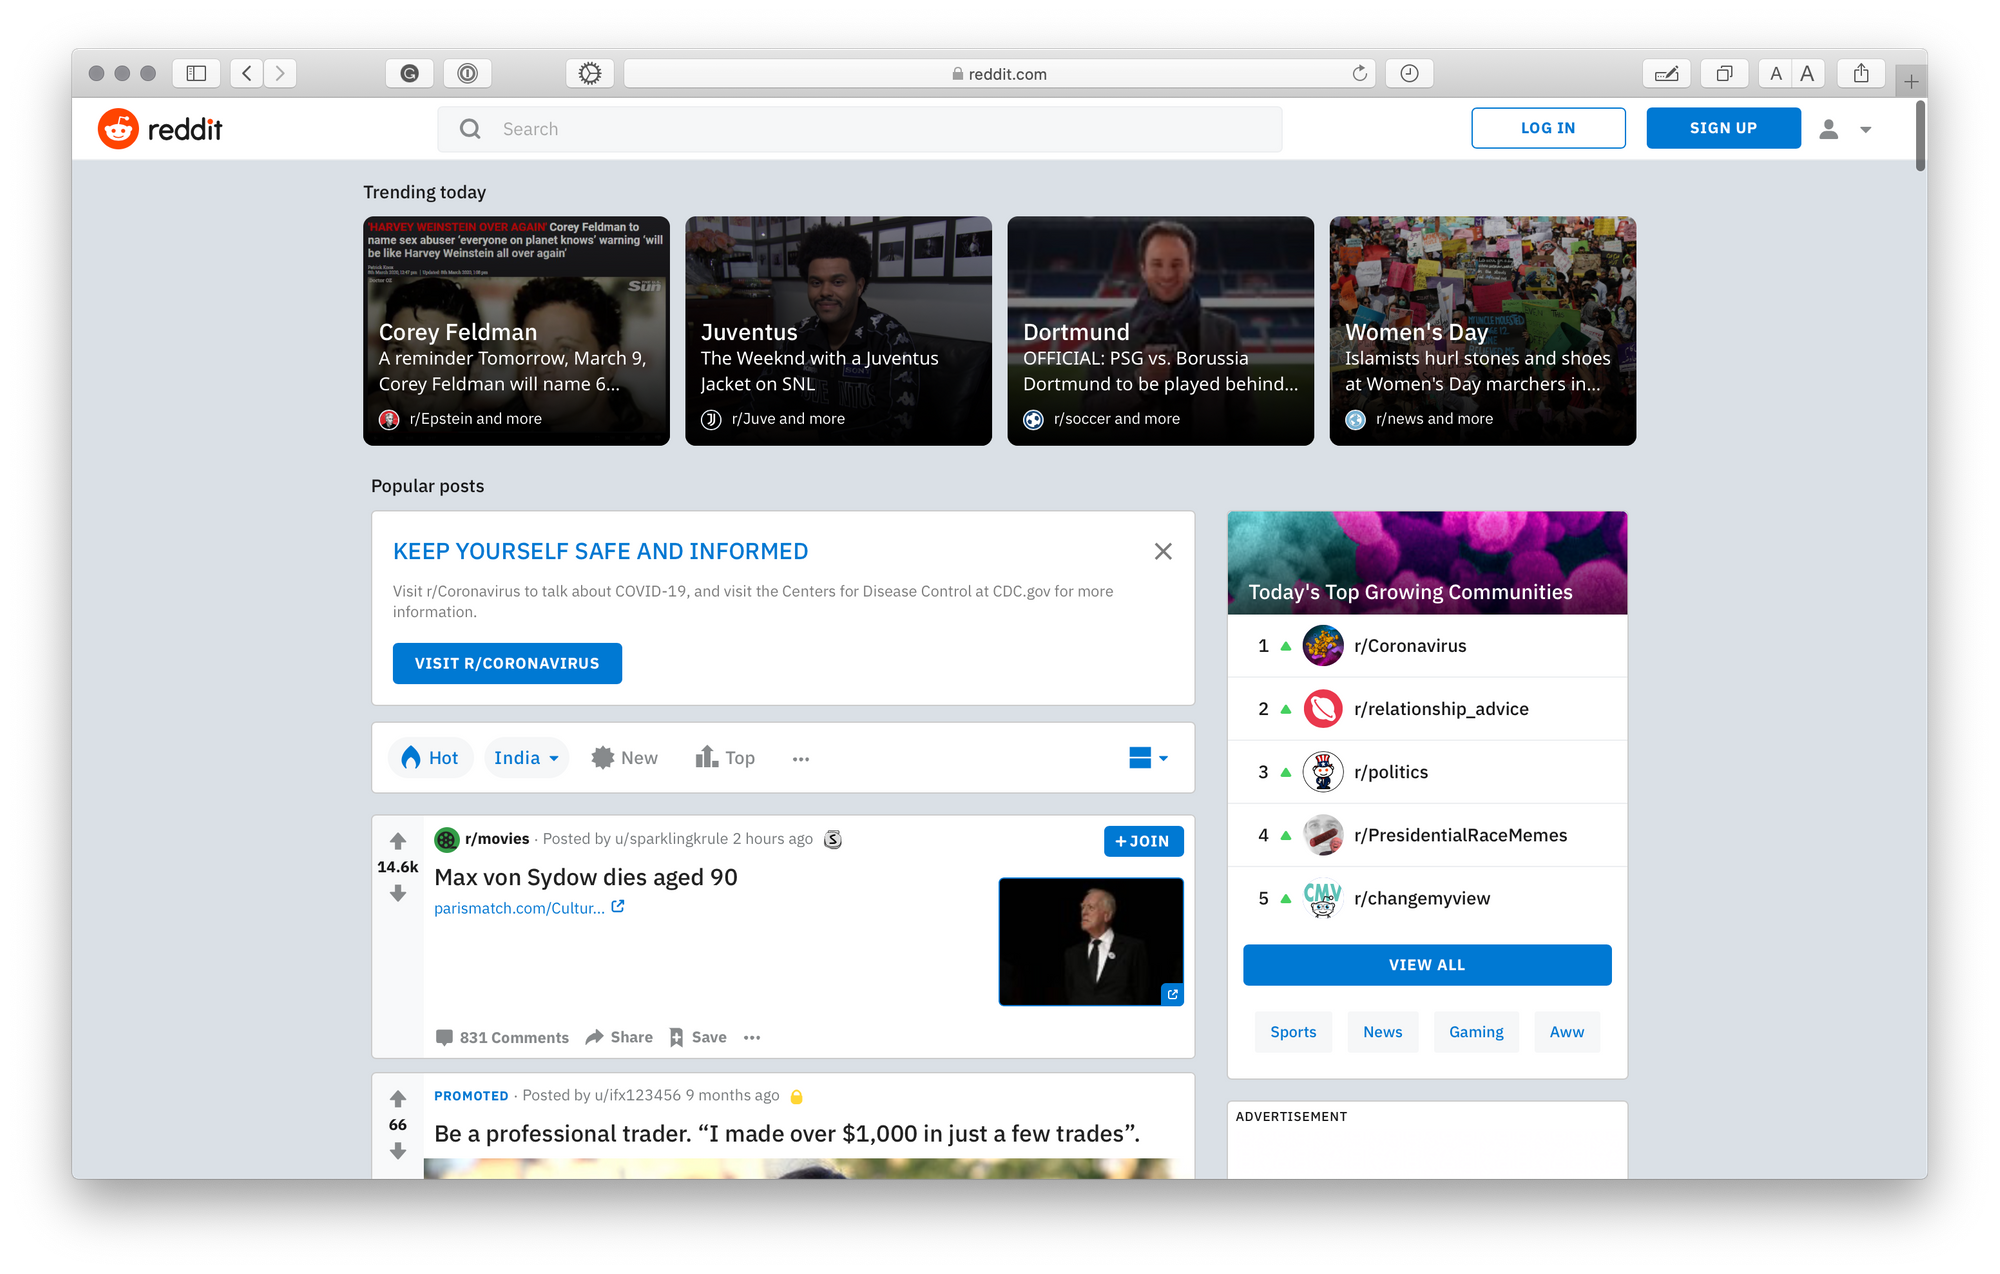The height and width of the screenshot is (1274, 2000).
Task: Downvote the Max von Sydow post
Action: [x=398, y=893]
